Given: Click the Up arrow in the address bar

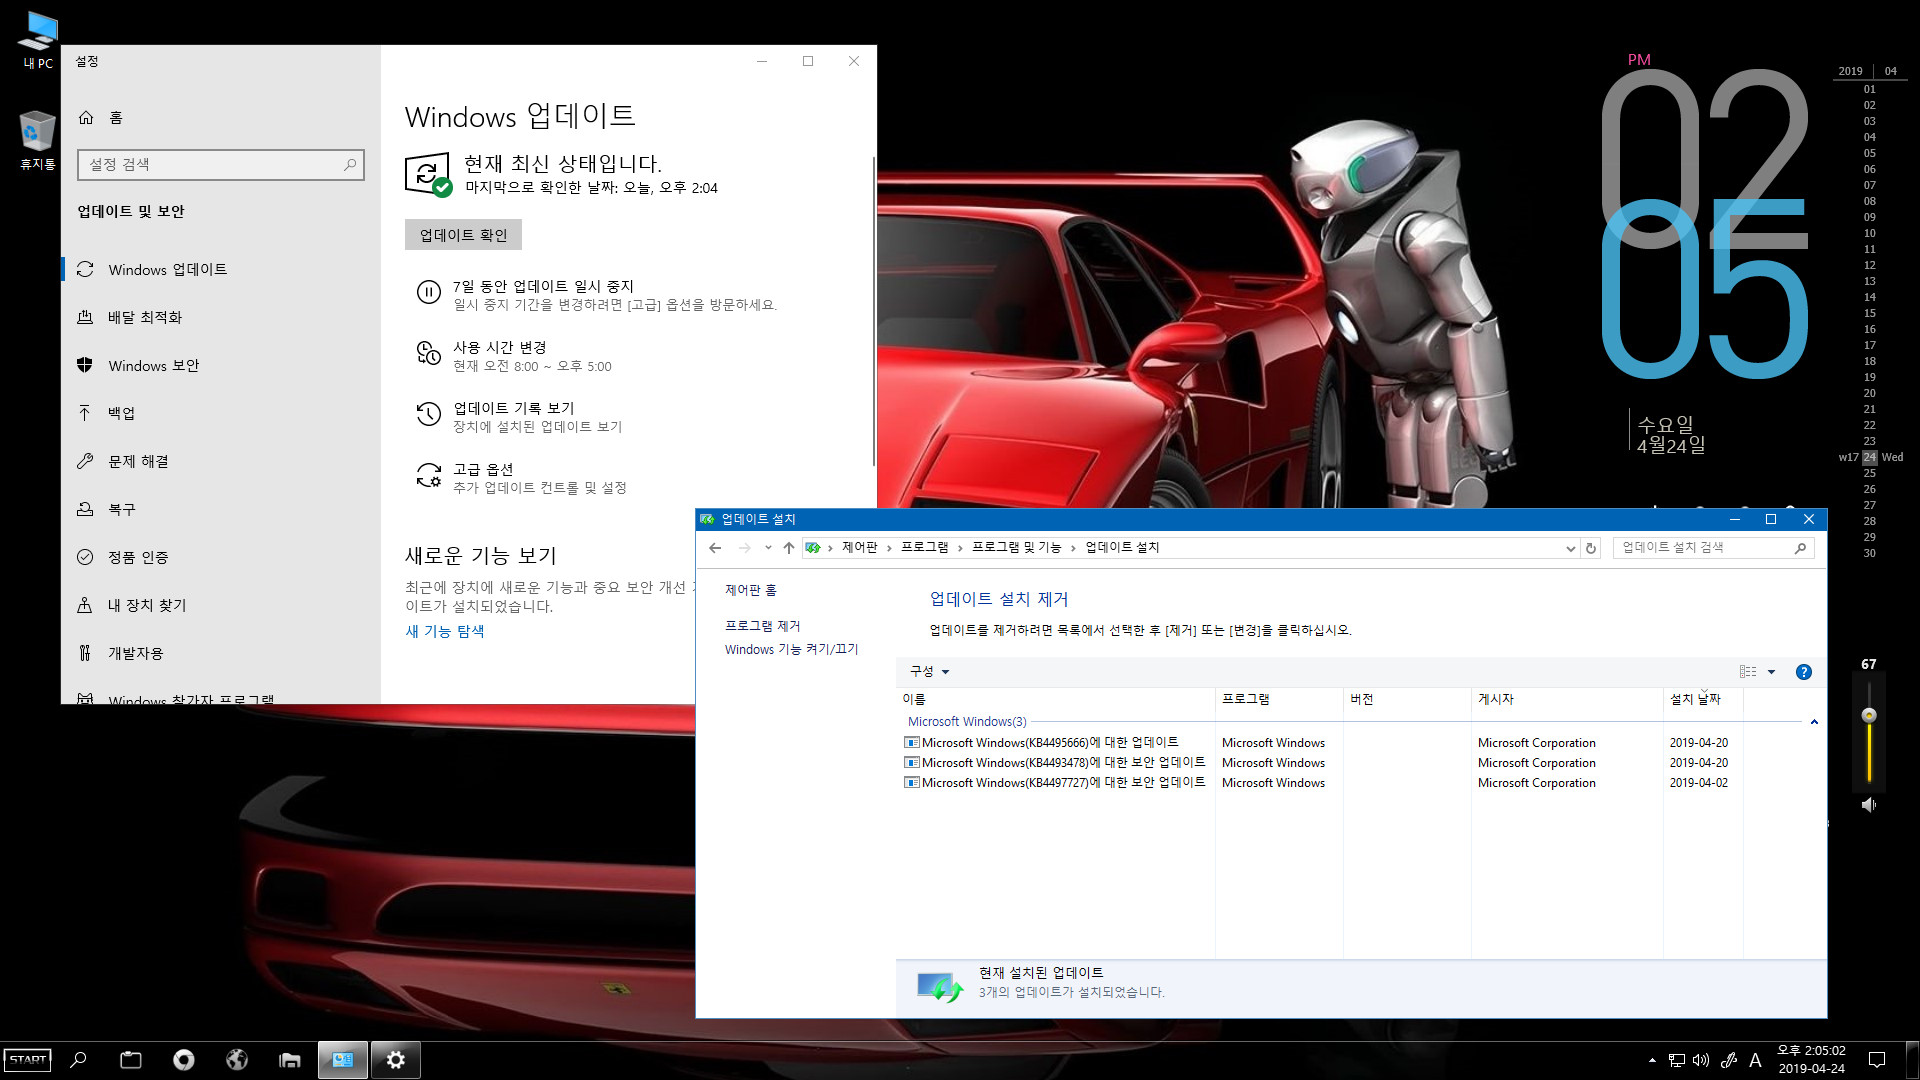Looking at the screenshot, I should [x=789, y=547].
